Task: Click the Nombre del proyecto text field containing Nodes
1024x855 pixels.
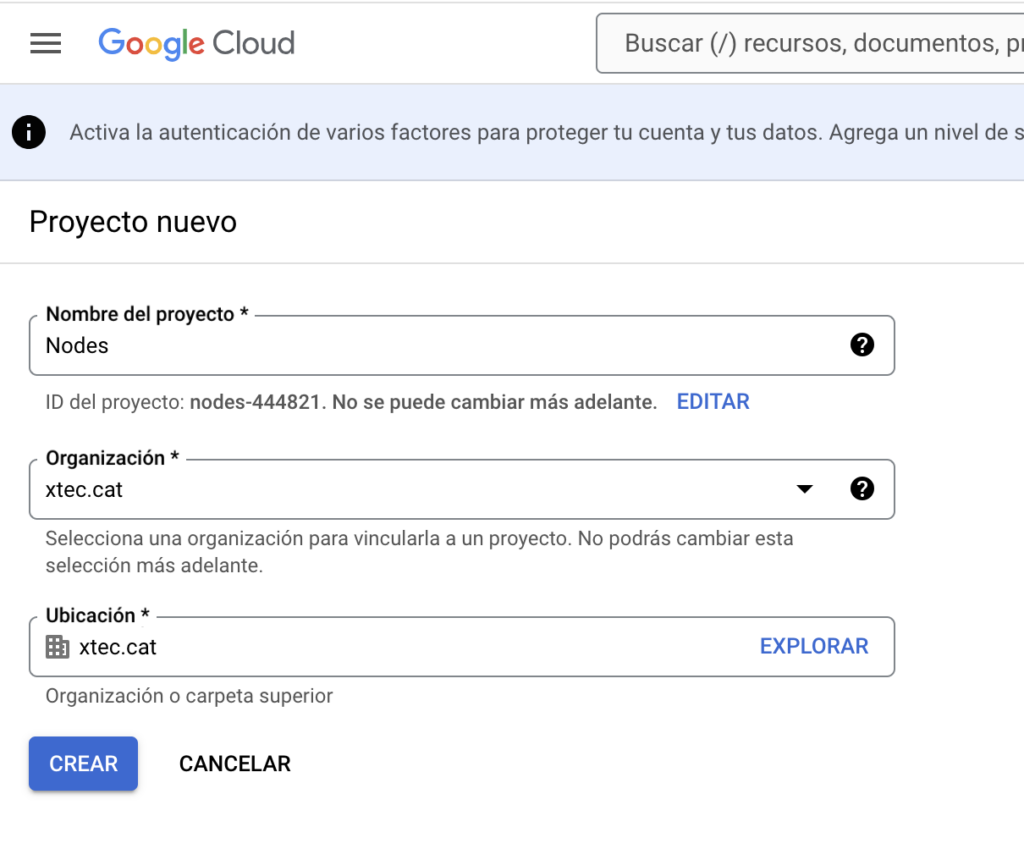Action: (440, 346)
